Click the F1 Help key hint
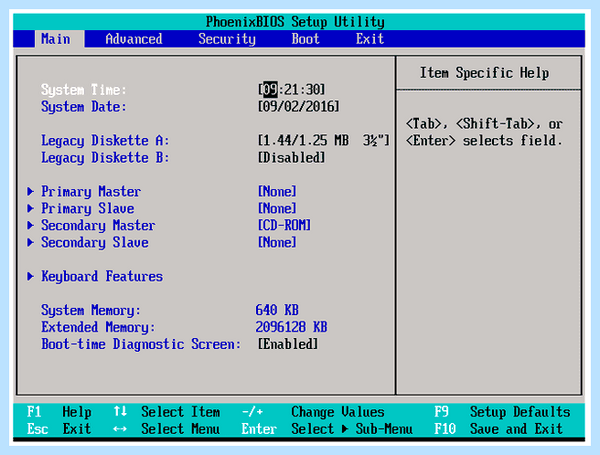The width and height of the screenshot is (600, 455). [59, 412]
